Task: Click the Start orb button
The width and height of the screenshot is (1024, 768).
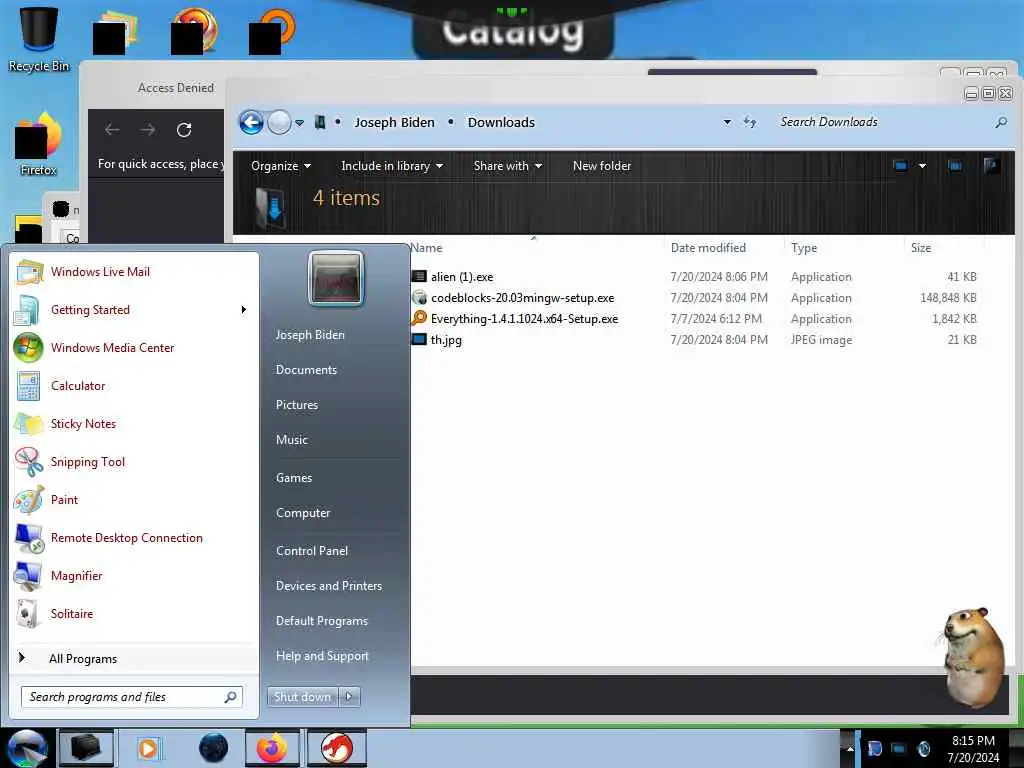Action: pyautogui.click(x=27, y=749)
